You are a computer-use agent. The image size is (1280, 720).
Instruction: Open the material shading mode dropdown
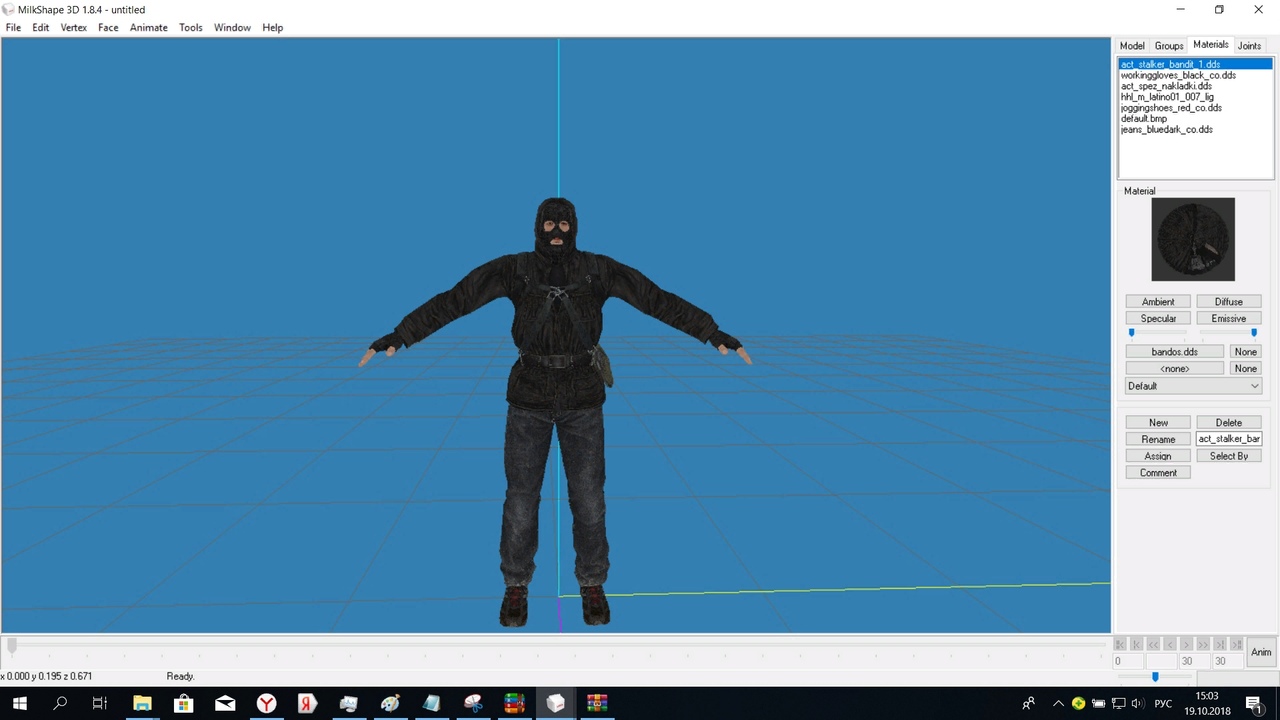[x=1193, y=386]
